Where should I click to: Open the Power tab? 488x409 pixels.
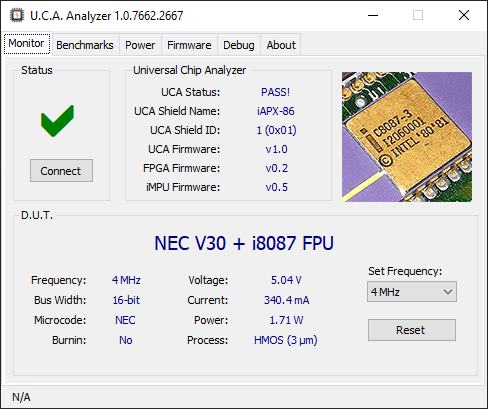point(140,45)
